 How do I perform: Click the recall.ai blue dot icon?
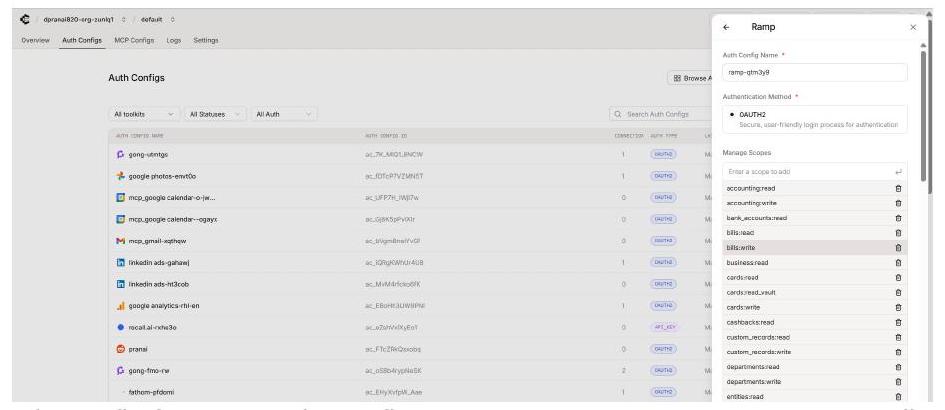click(x=121, y=327)
